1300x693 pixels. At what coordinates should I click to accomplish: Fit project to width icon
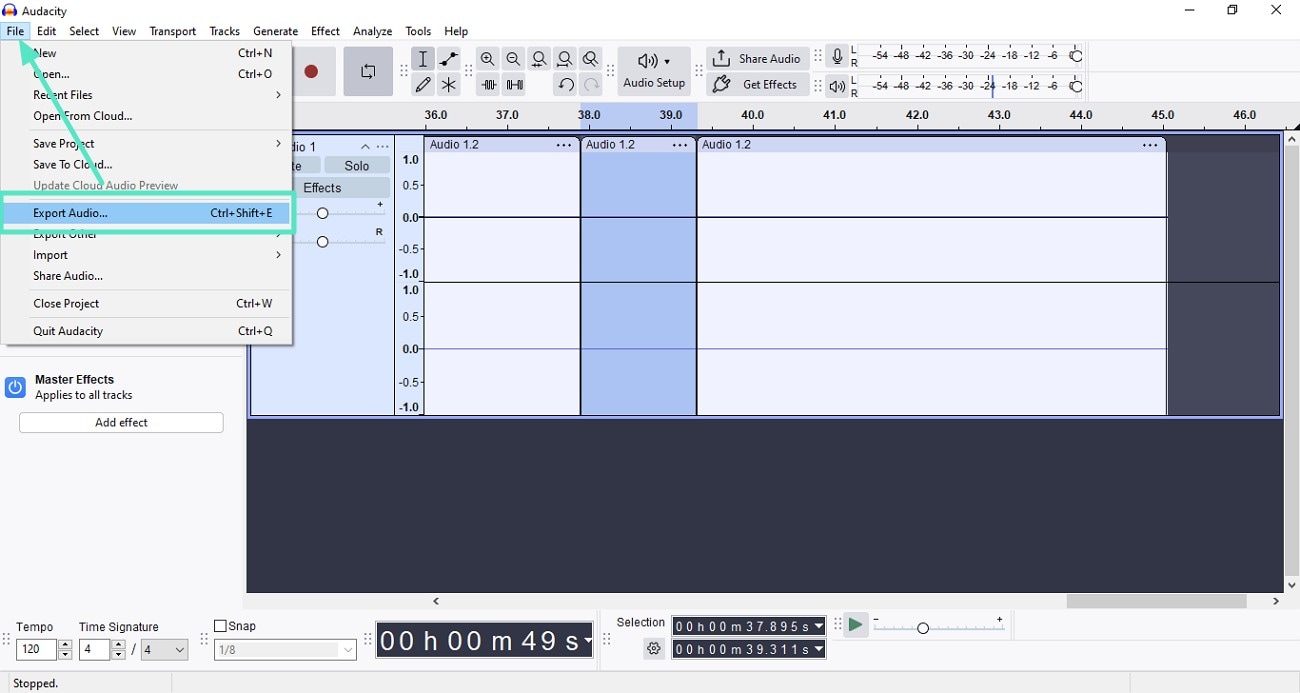point(565,59)
